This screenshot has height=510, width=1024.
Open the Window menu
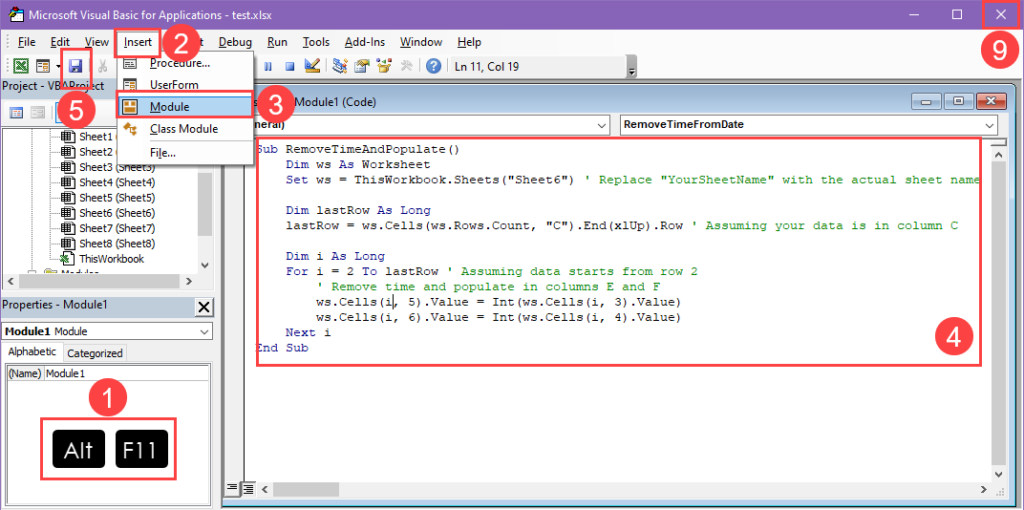coord(421,42)
